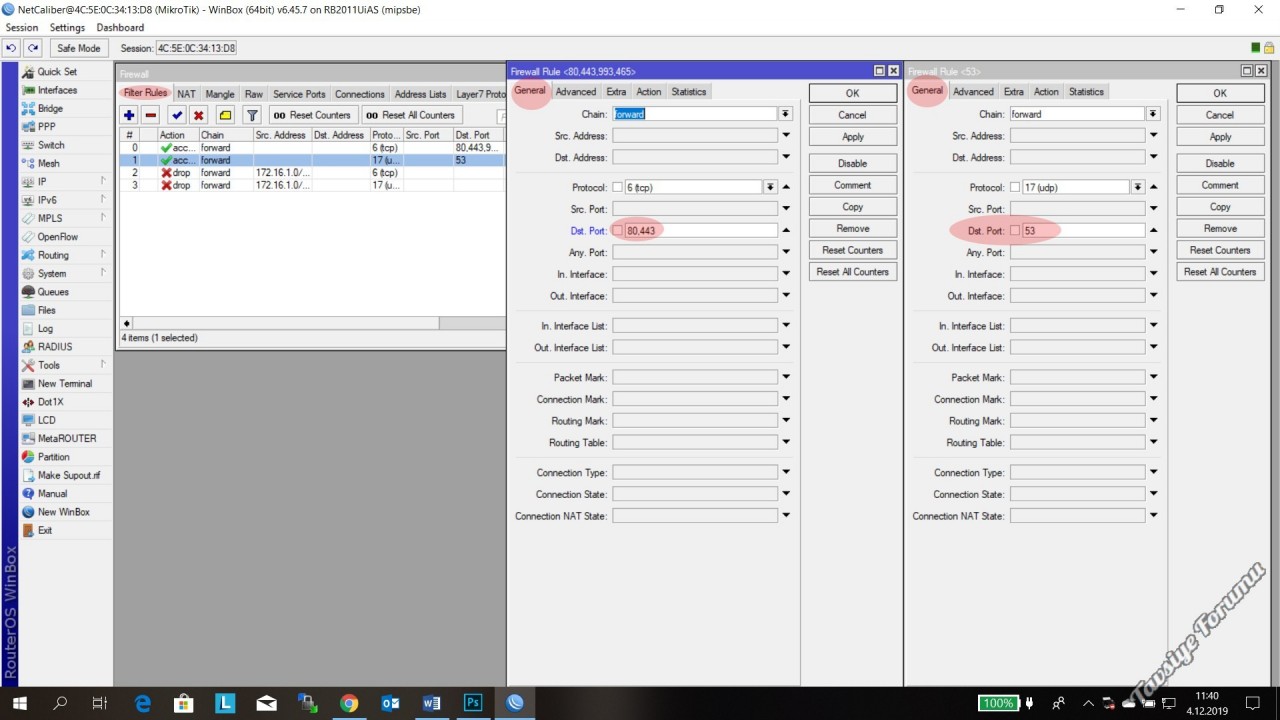The width and height of the screenshot is (1280, 720).
Task: Open Google Chrome from the taskbar
Action: point(348,704)
